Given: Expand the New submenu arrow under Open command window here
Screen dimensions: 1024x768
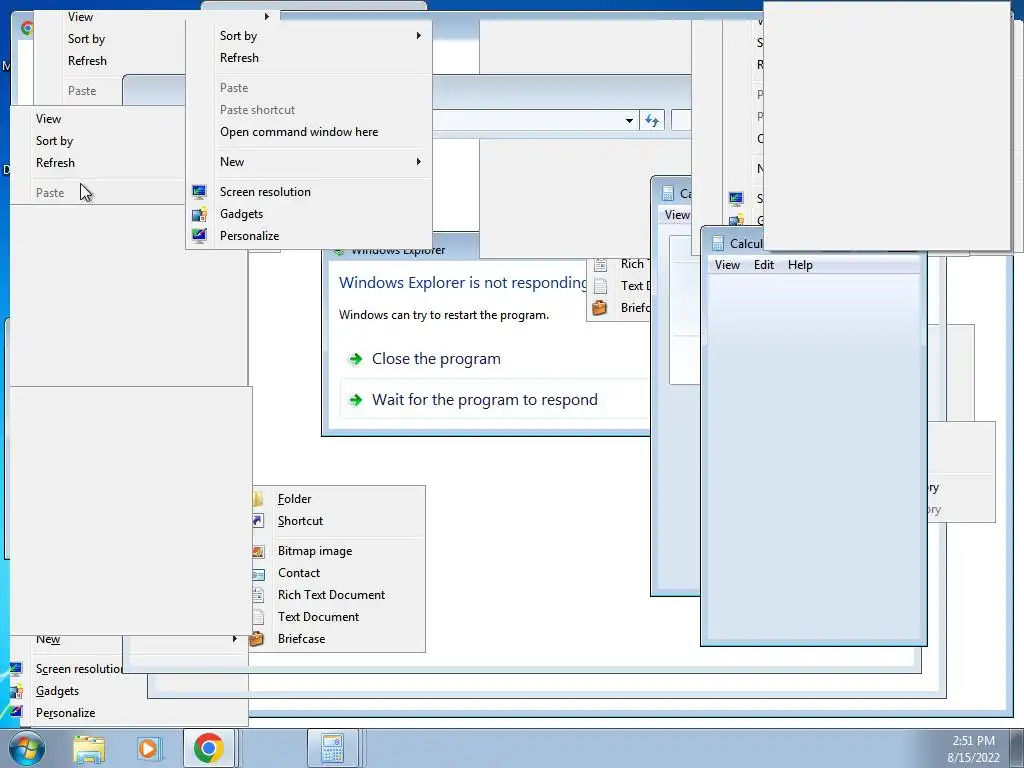Looking at the screenshot, I should tap(419, 161).
